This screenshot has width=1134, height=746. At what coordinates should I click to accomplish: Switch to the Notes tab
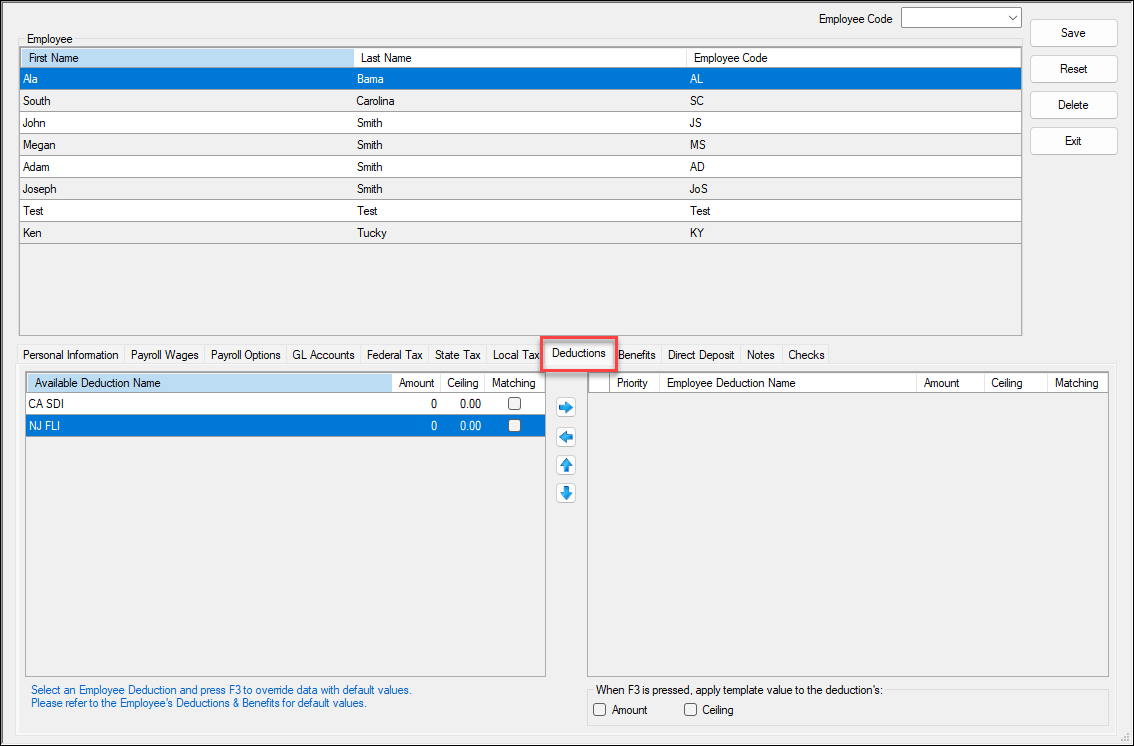pos(761,355)
